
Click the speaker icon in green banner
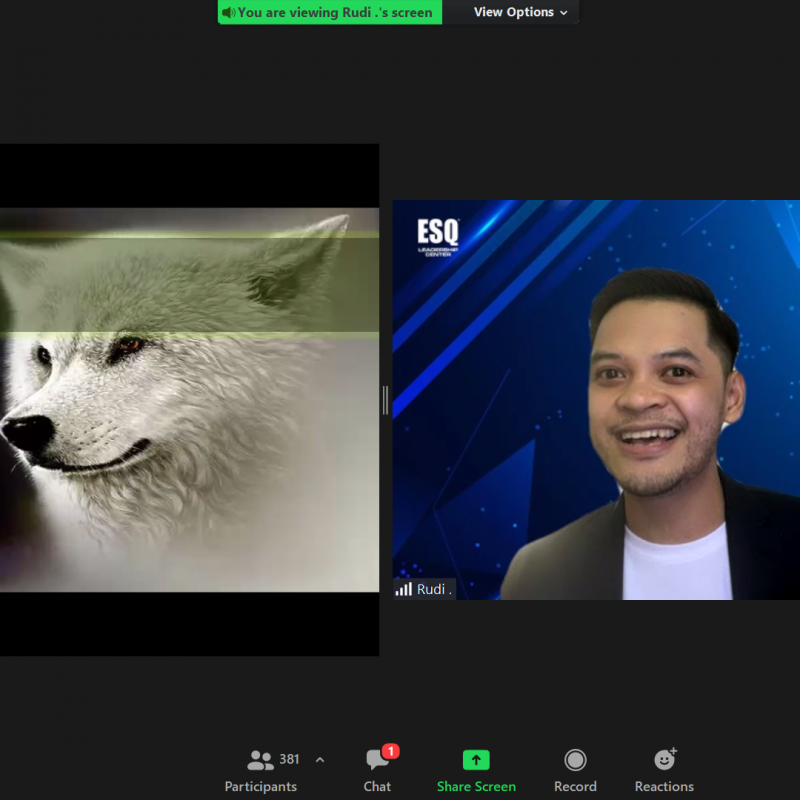228,12
